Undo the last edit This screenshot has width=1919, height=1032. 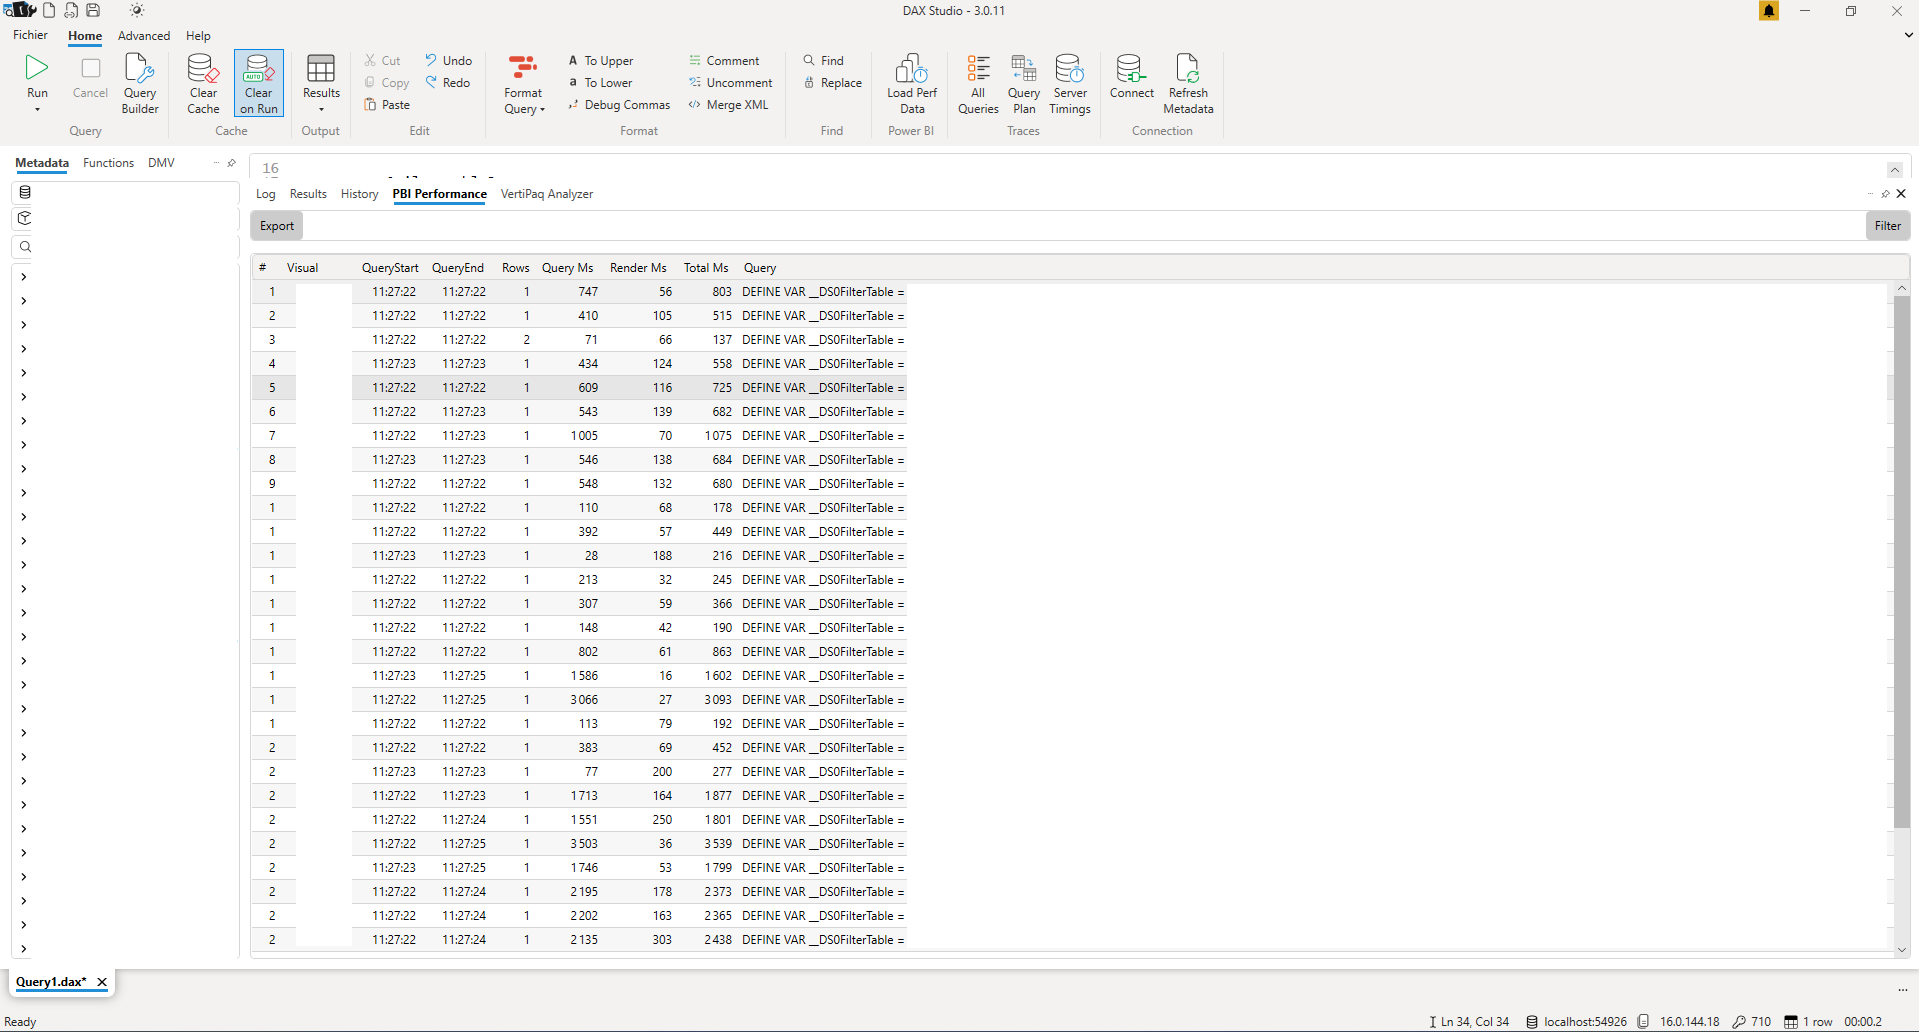coord(448,61)
